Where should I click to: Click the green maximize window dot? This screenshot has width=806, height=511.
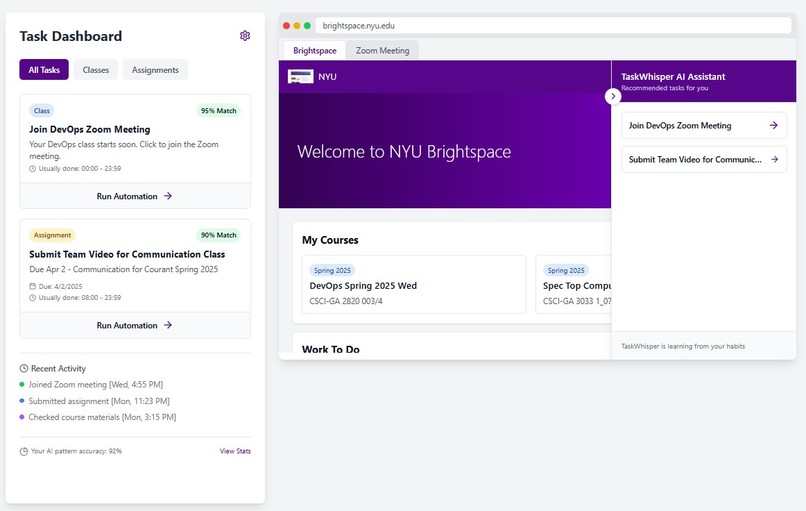point(307,26)
